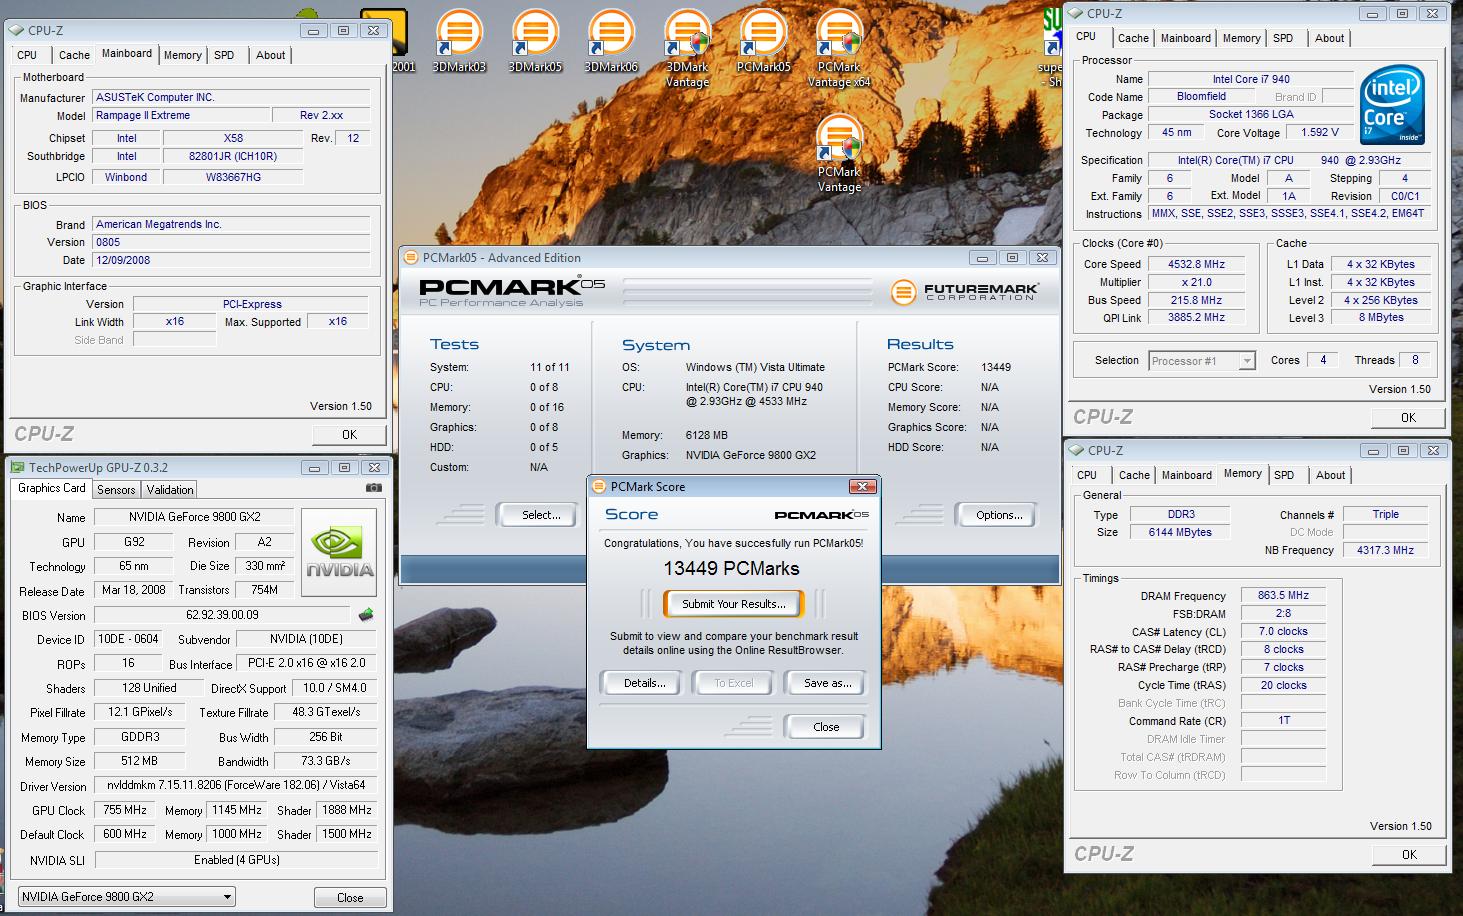Click OK in the CPU-Z Memory window
Image resolution: width=1463 pixels, height=916 pixels.
point(1409,854)
